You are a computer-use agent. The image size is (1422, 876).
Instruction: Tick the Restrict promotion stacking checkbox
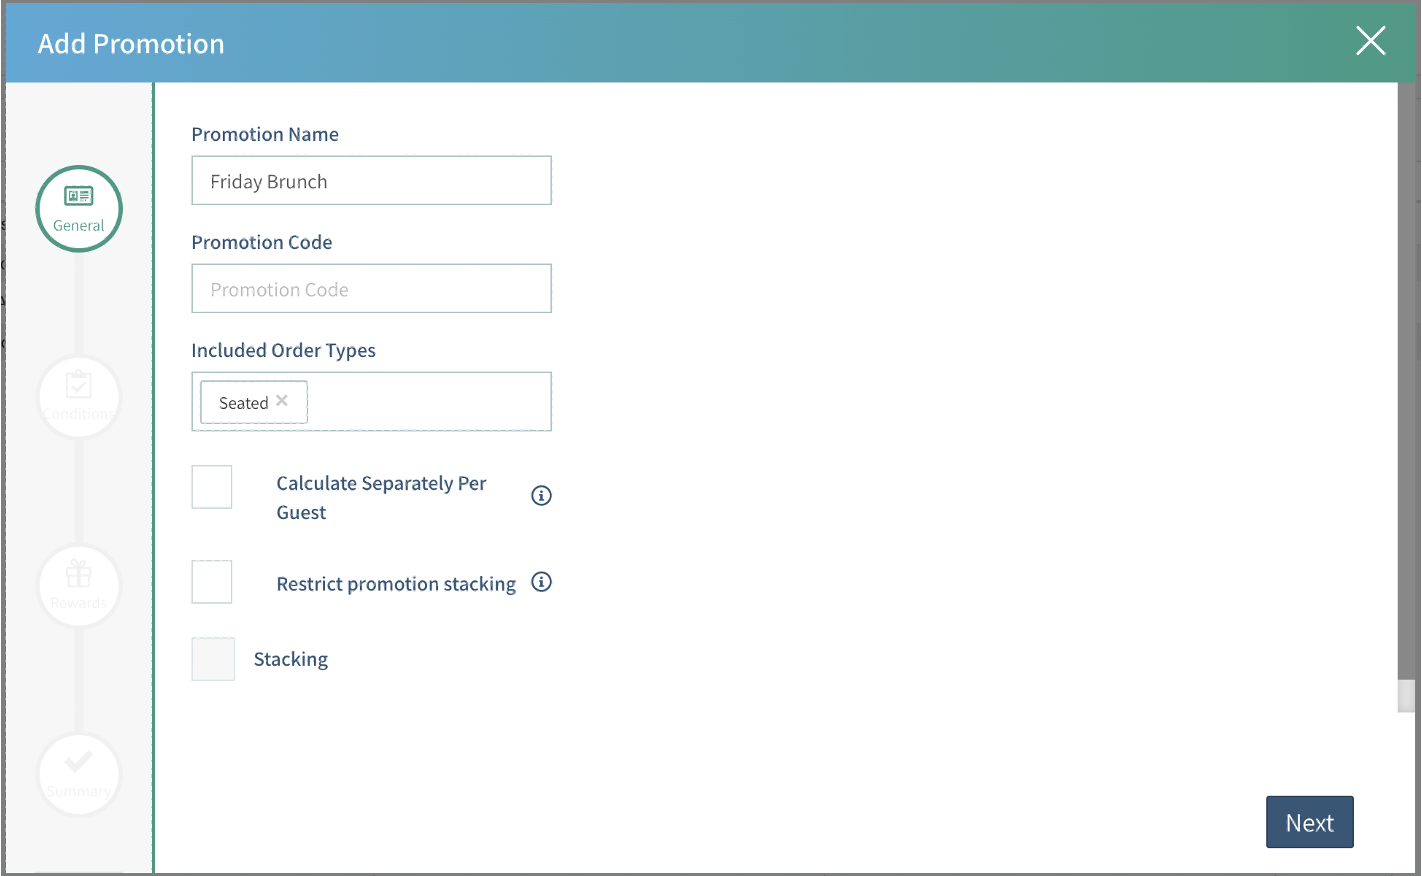212,582
